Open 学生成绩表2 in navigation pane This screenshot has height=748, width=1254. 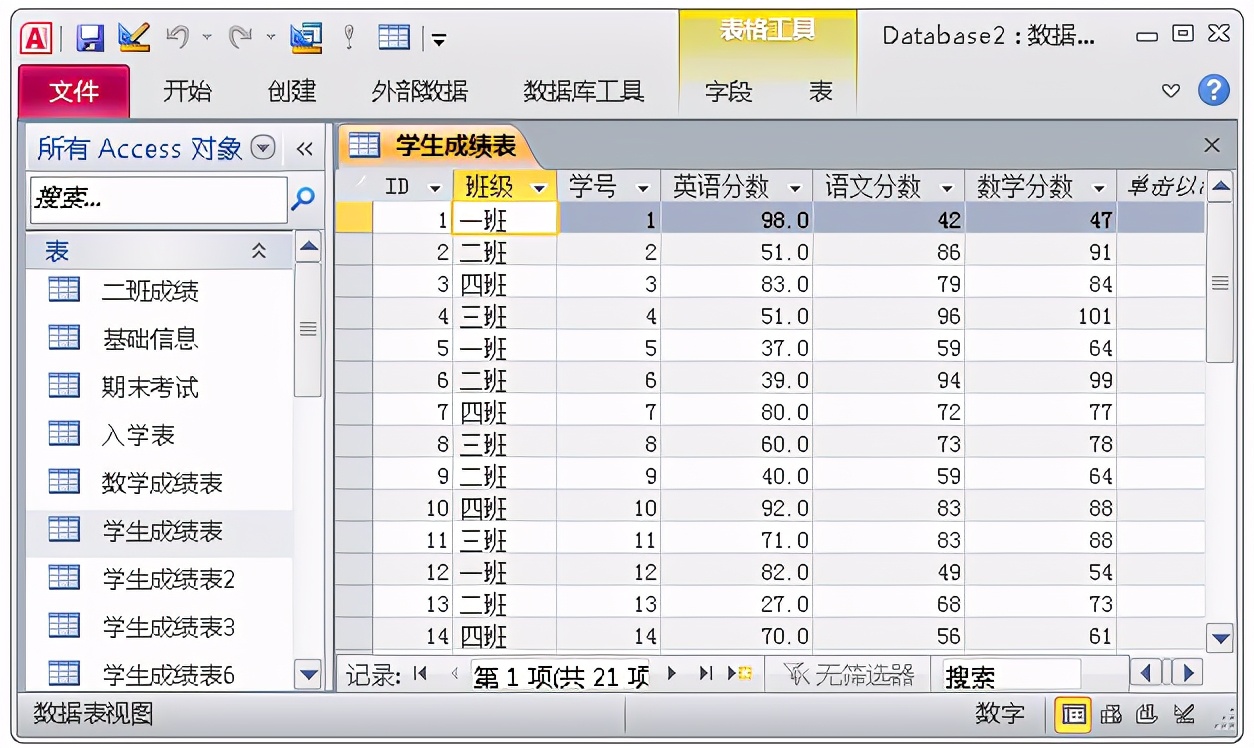[x=169, y=579]
